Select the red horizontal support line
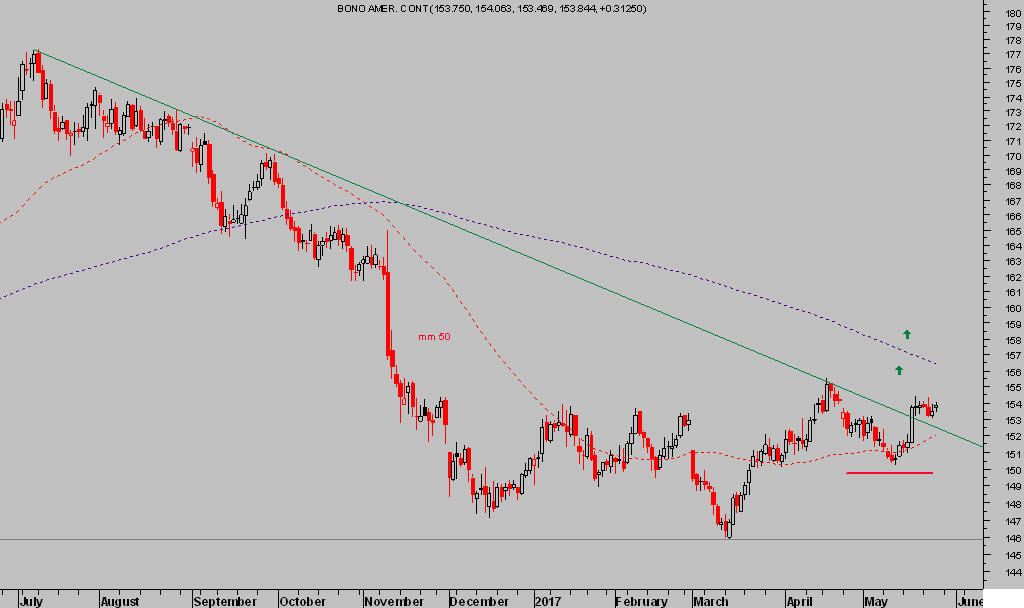Screen dimensions: 1024x608 tap(889, 473)
